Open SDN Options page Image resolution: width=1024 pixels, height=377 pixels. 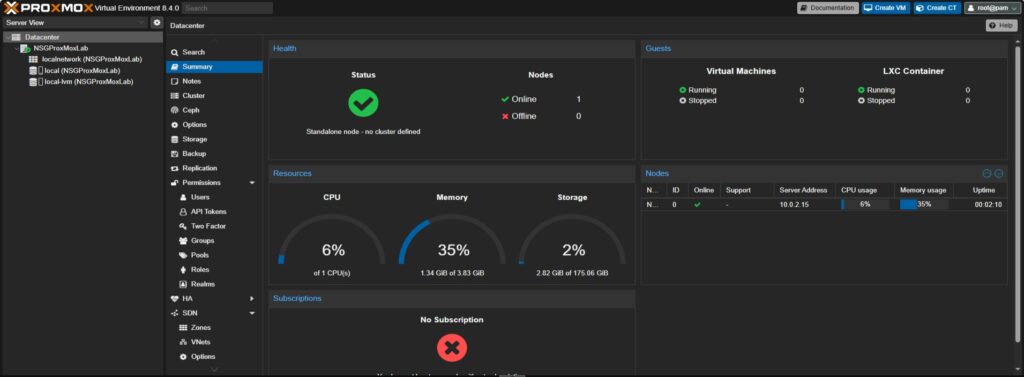point(214,357)
